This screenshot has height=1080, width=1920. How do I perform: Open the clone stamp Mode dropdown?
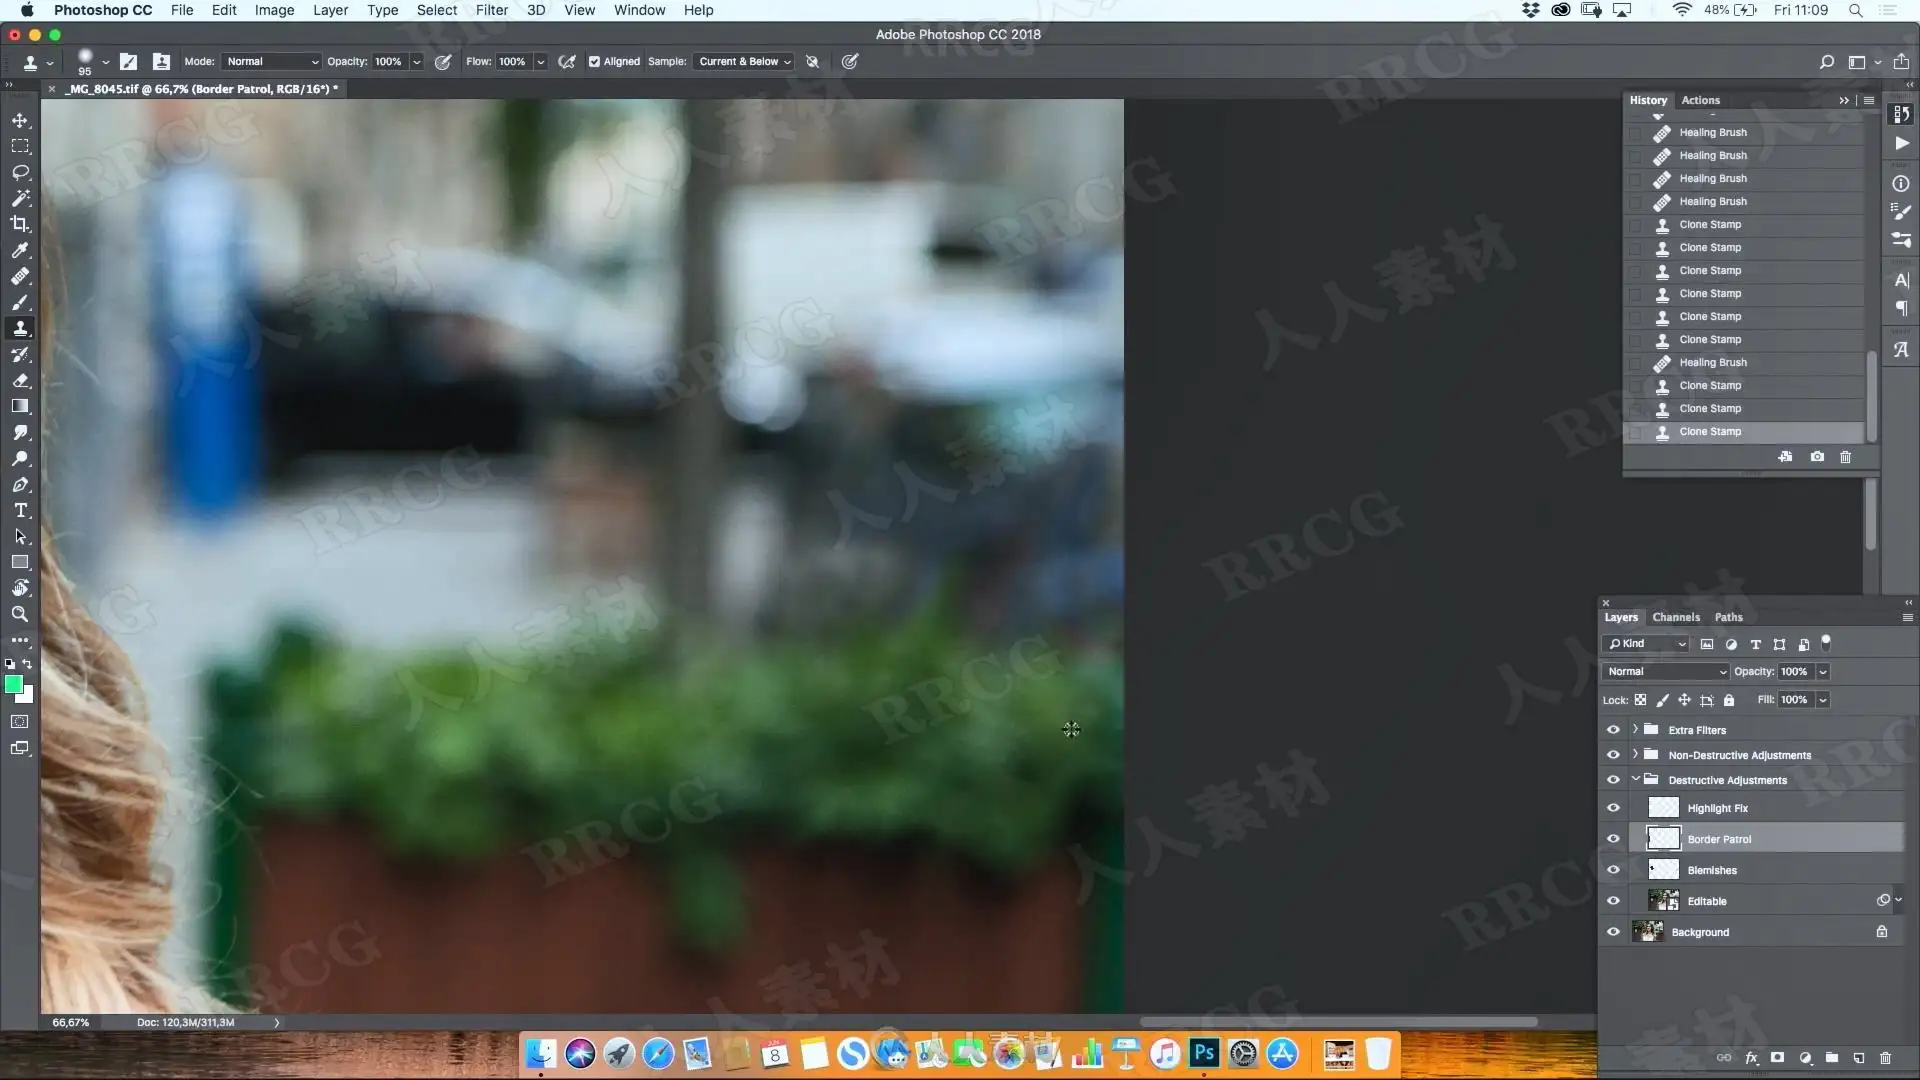click(270, 62)
